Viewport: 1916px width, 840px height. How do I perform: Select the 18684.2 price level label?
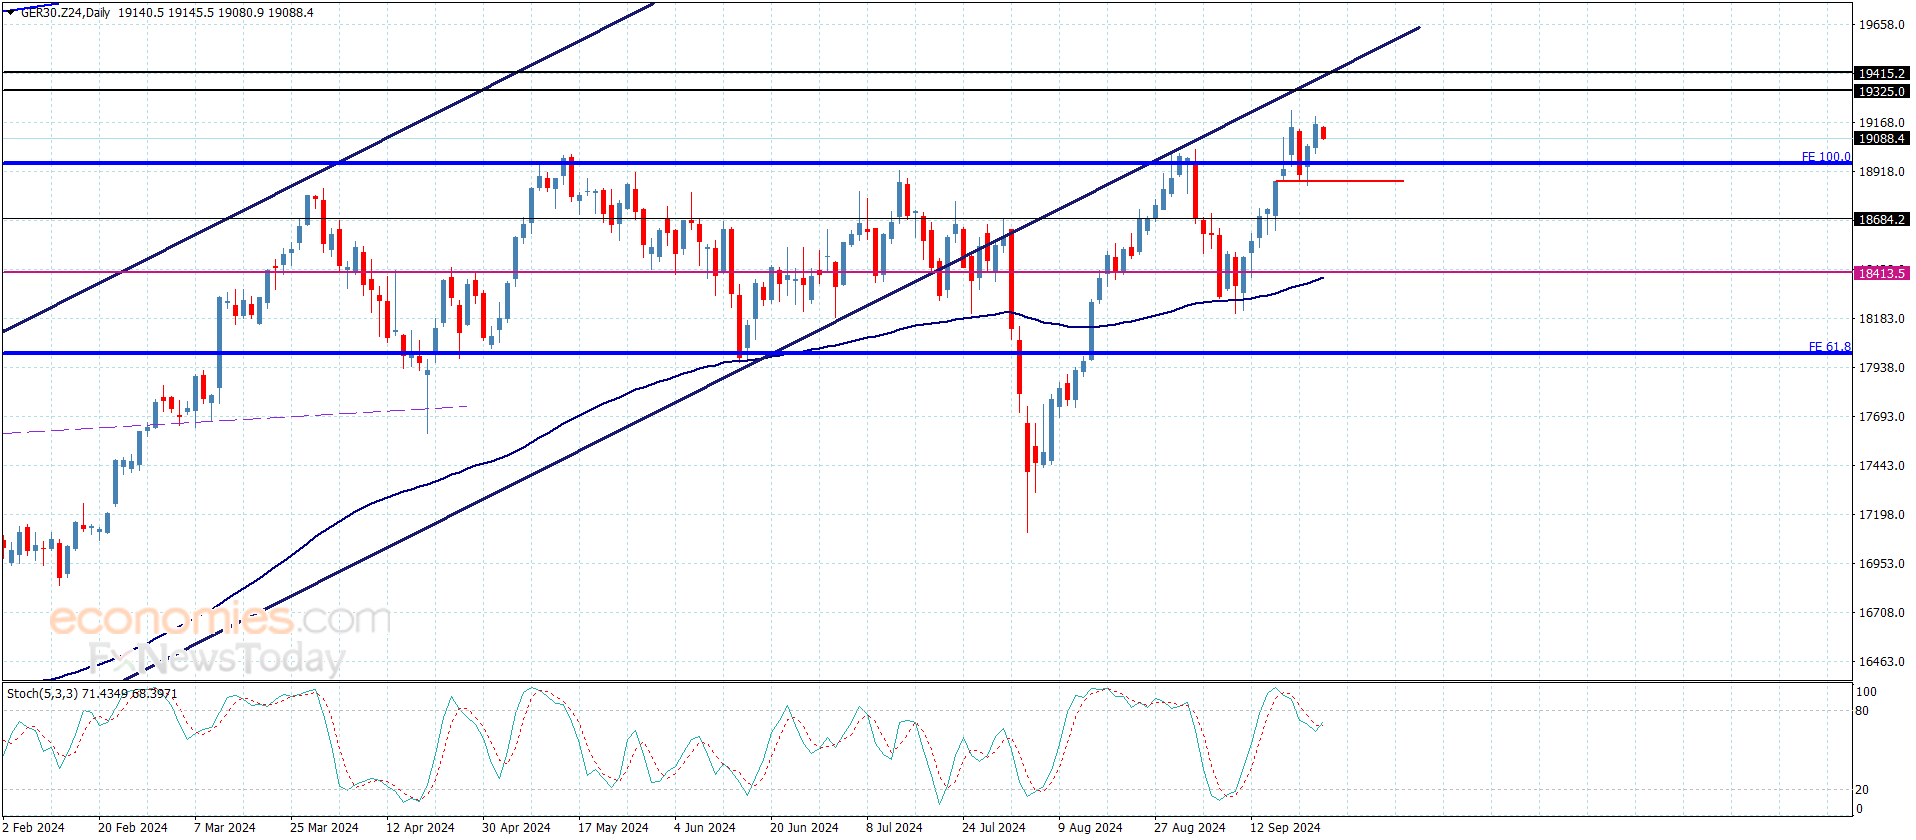(1881, 220)
